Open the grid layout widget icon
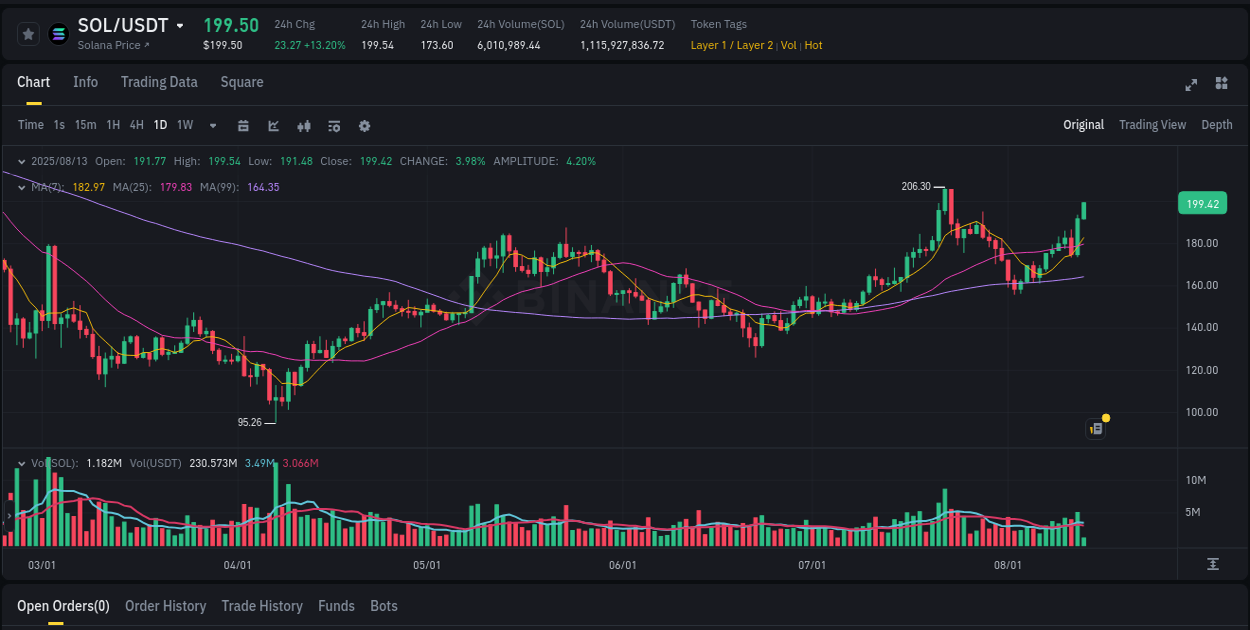Image resolution: width=1250 pixels, height=630 pixels. point(1221,85)
